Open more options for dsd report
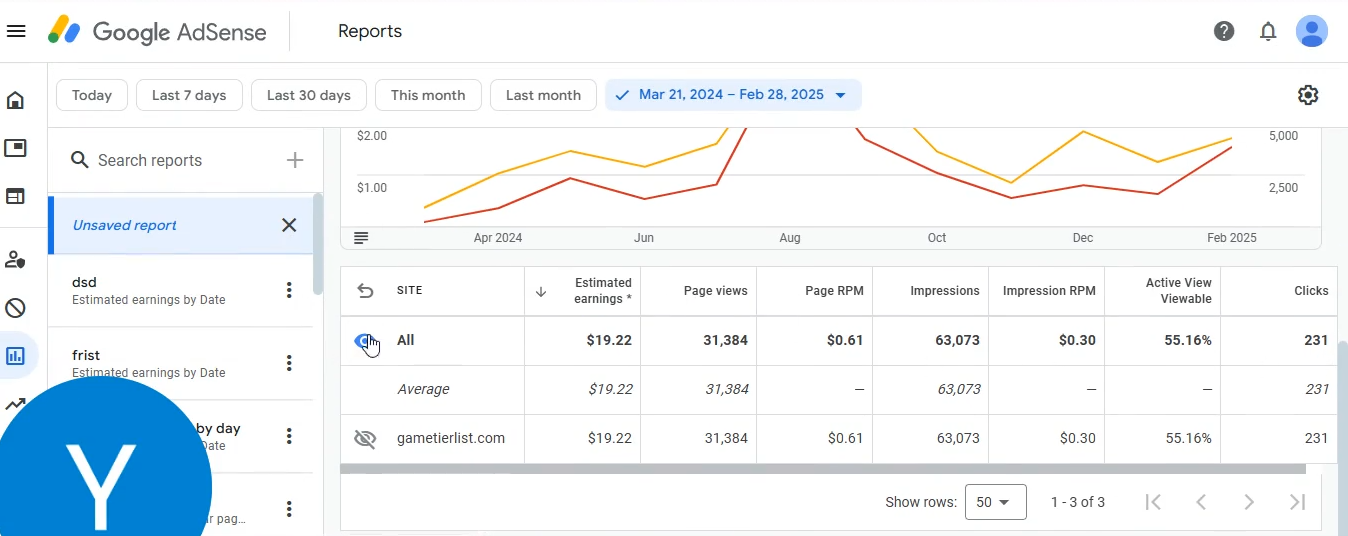This screenshot has width=1348, height=536. [x=289, y=290]
